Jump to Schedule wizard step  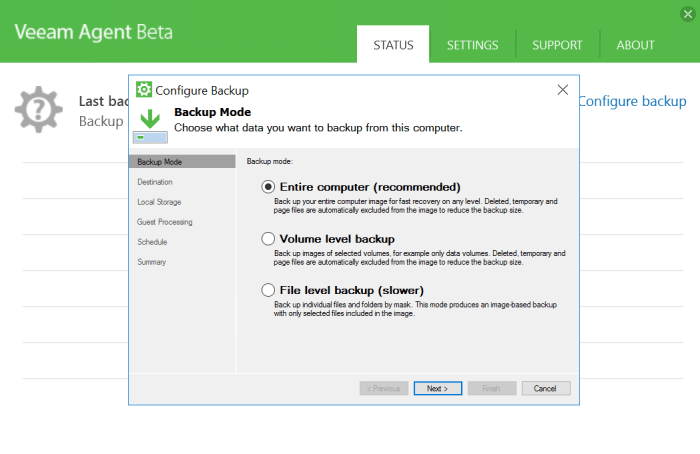tap(152, 242)
